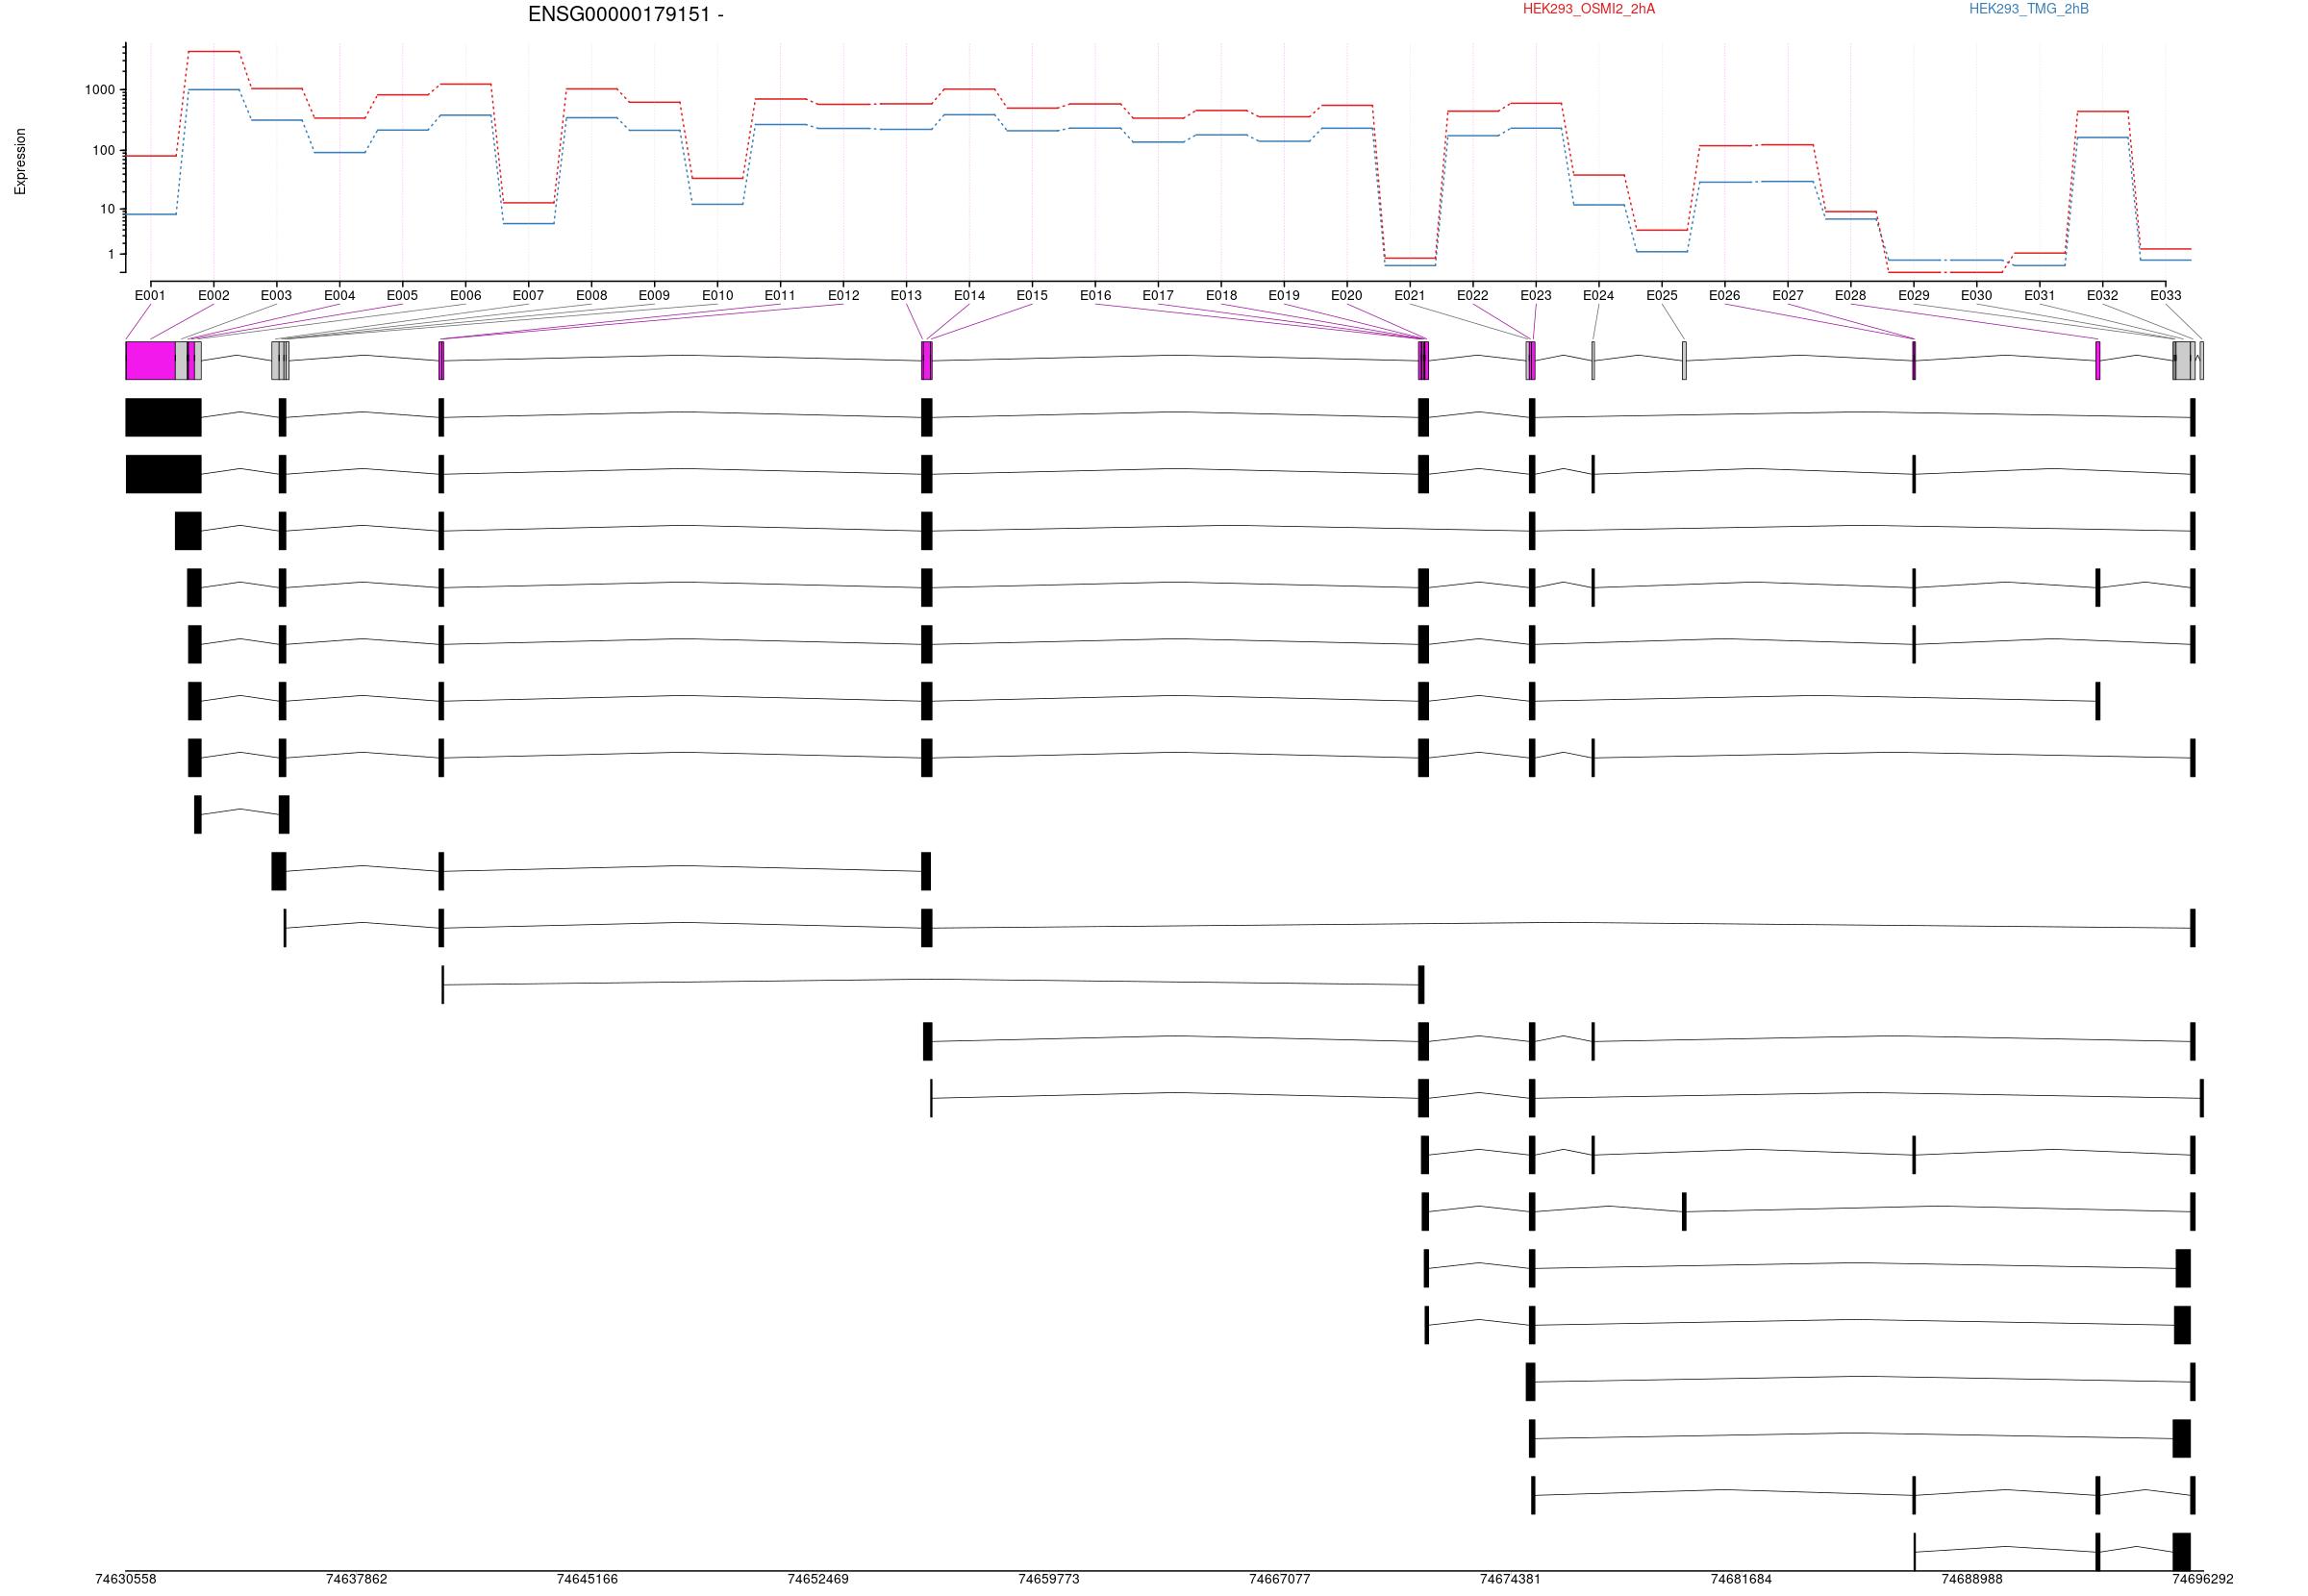Click the exon label E010
The height and width of the screenshot is (1596, 2308).
pyautogui.click(x=717, y=296)
